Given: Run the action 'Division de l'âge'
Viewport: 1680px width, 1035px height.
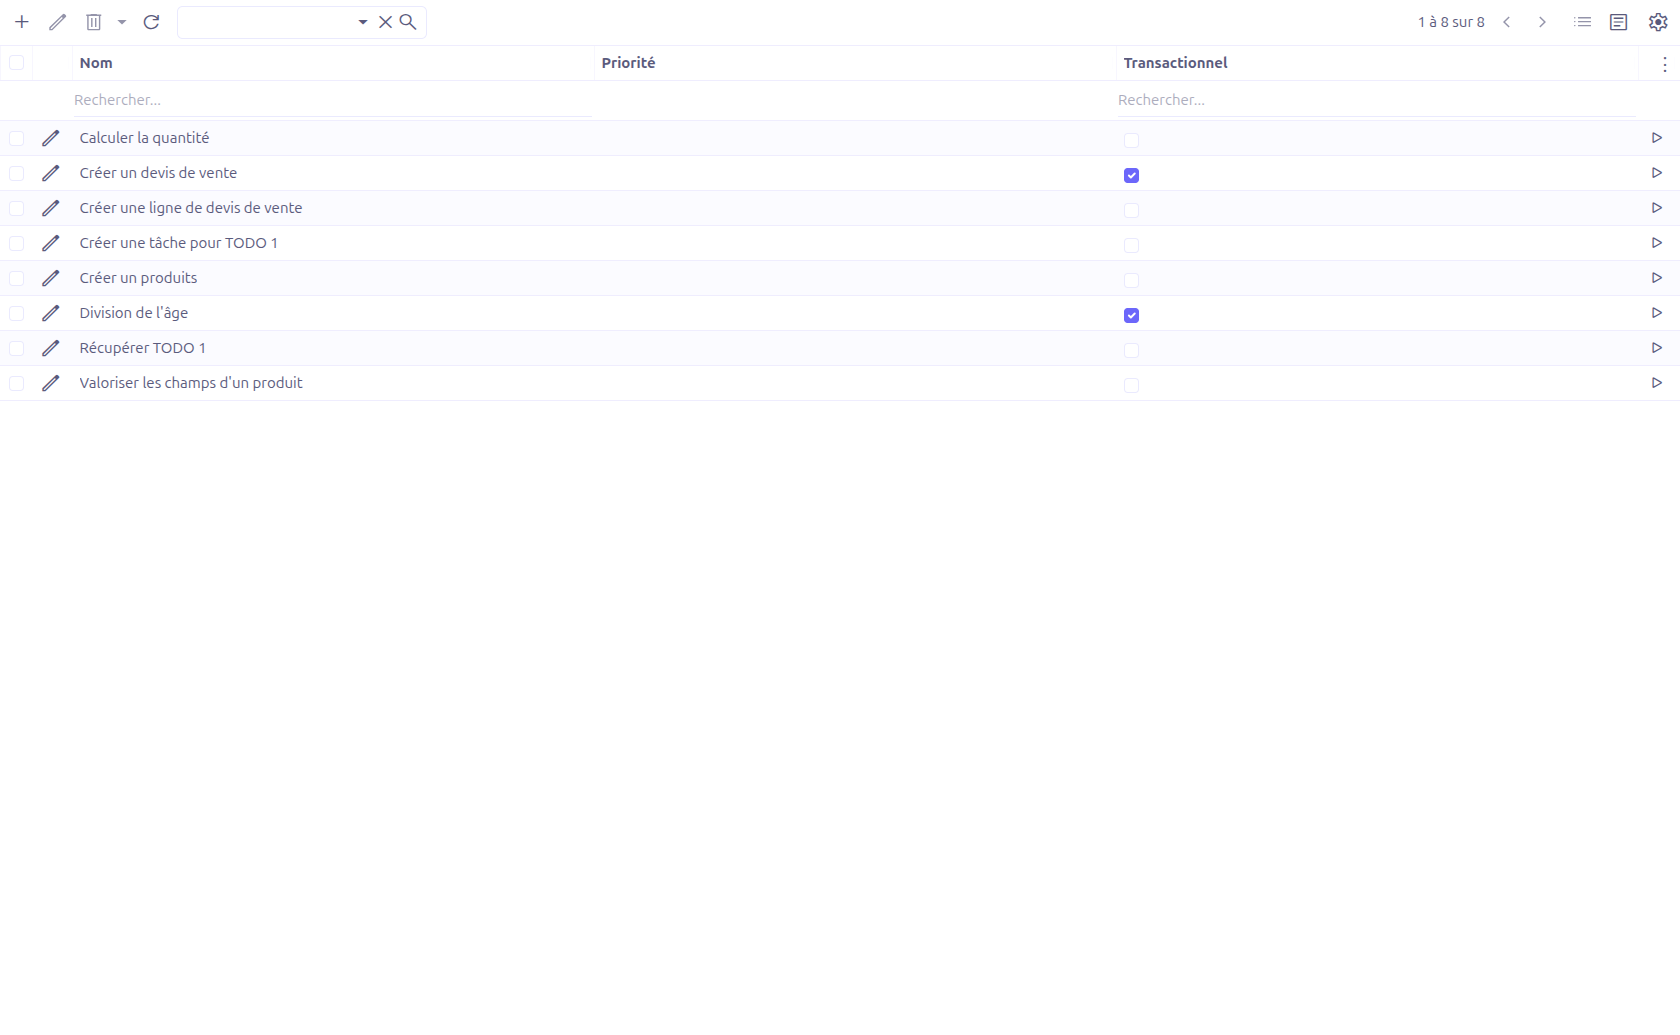Looking at the screenshot, I should click(1657, 312).
